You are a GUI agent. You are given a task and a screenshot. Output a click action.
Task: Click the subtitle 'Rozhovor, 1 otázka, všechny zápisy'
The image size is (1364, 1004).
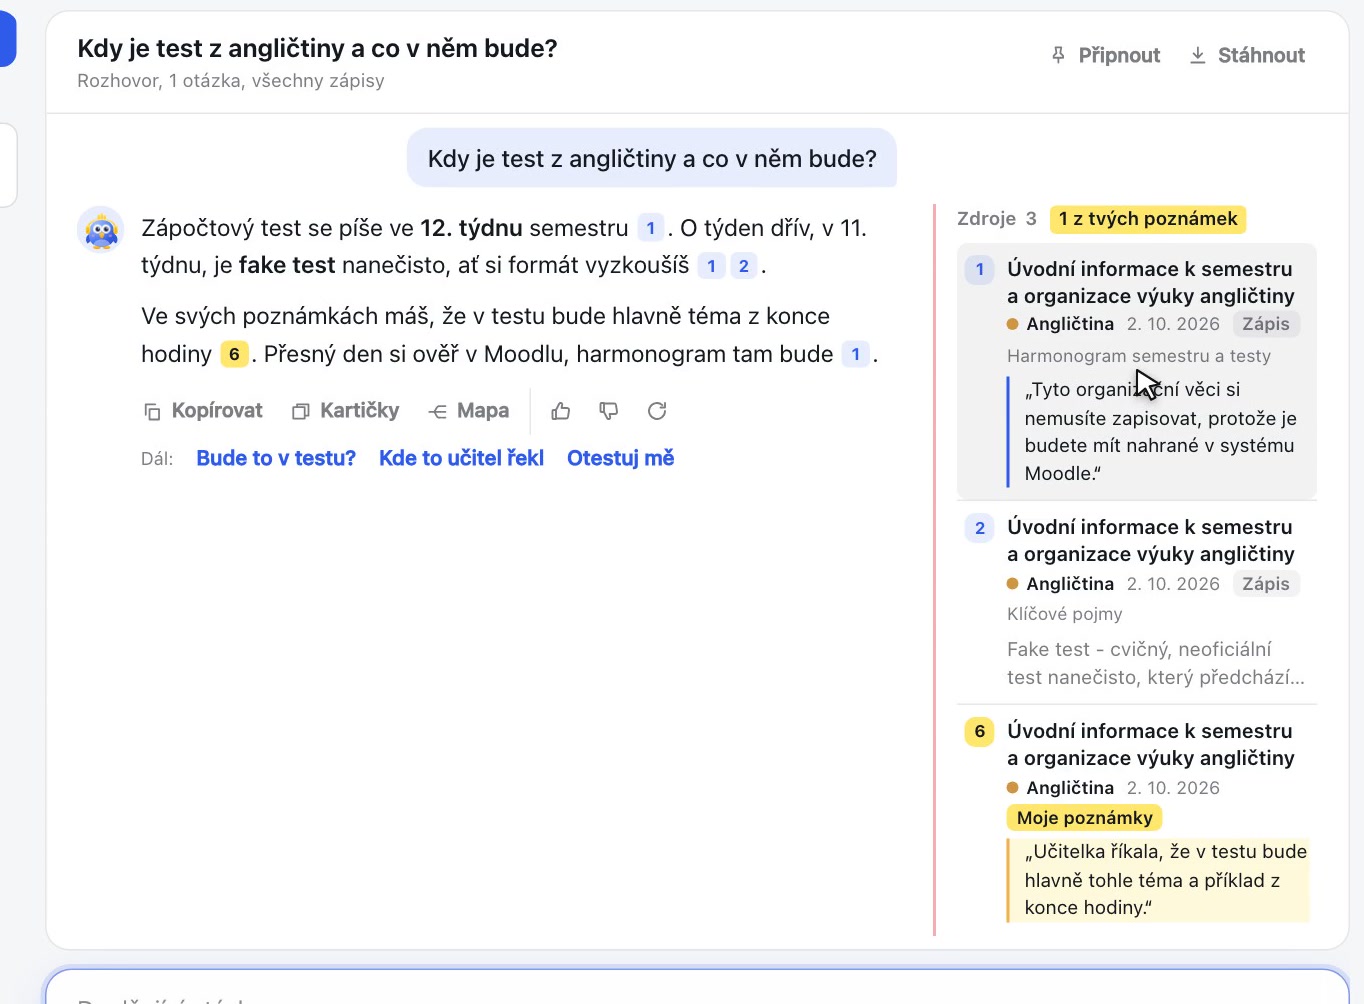(231, 81)
